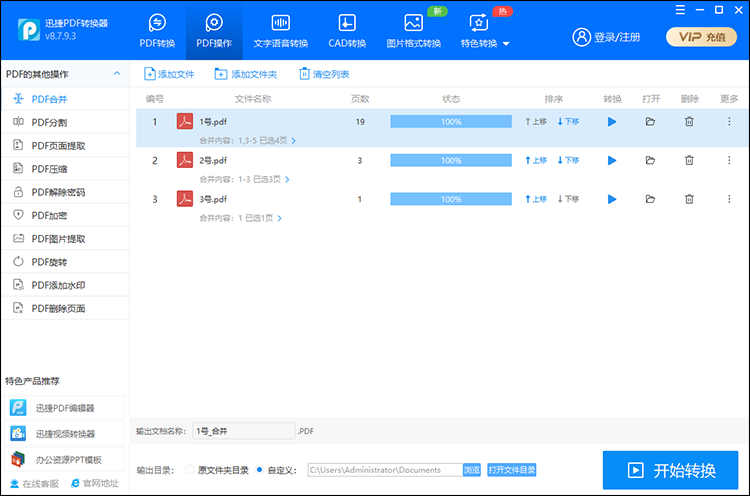The image size is (750, 496).
Task: Open folder icon for 3号.pdf
Action: point(650,199)
